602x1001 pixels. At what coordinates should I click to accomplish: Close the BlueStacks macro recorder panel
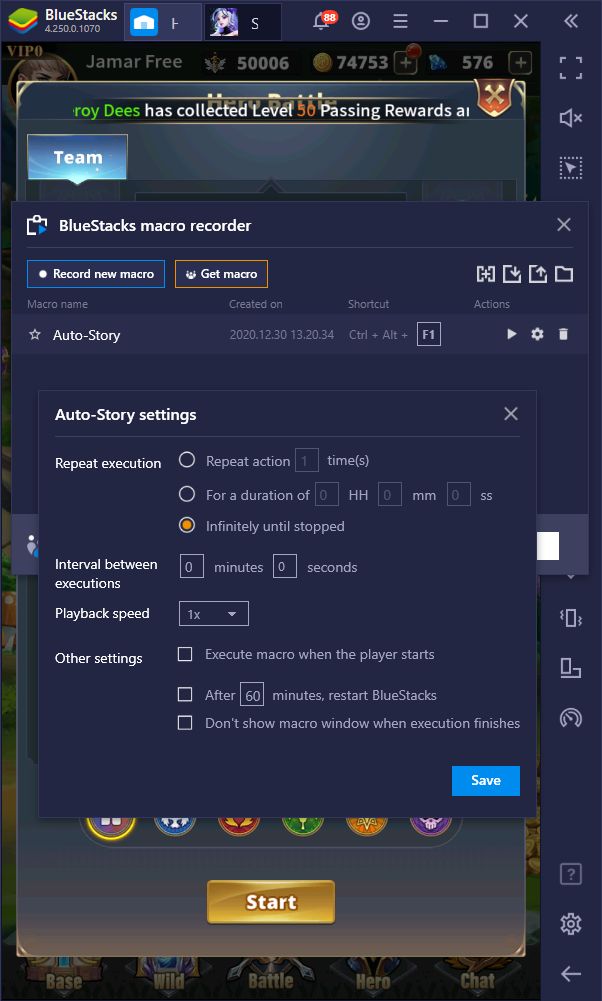564,225
